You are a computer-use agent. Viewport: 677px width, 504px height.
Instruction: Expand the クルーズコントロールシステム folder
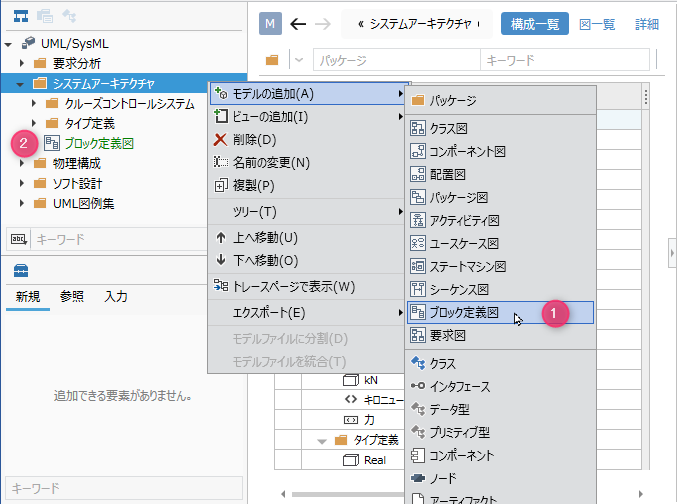[34, 104]
